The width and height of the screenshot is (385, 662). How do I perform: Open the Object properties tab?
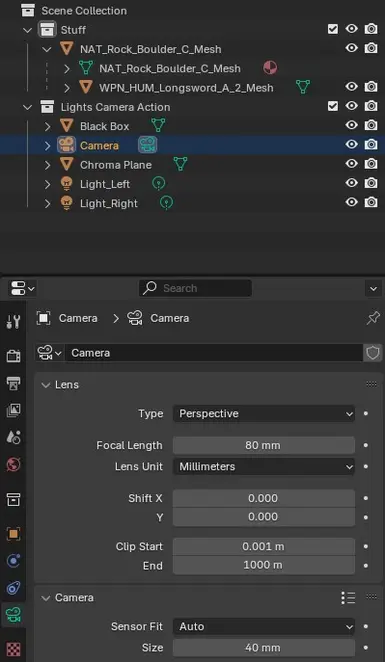pos(13,534)
